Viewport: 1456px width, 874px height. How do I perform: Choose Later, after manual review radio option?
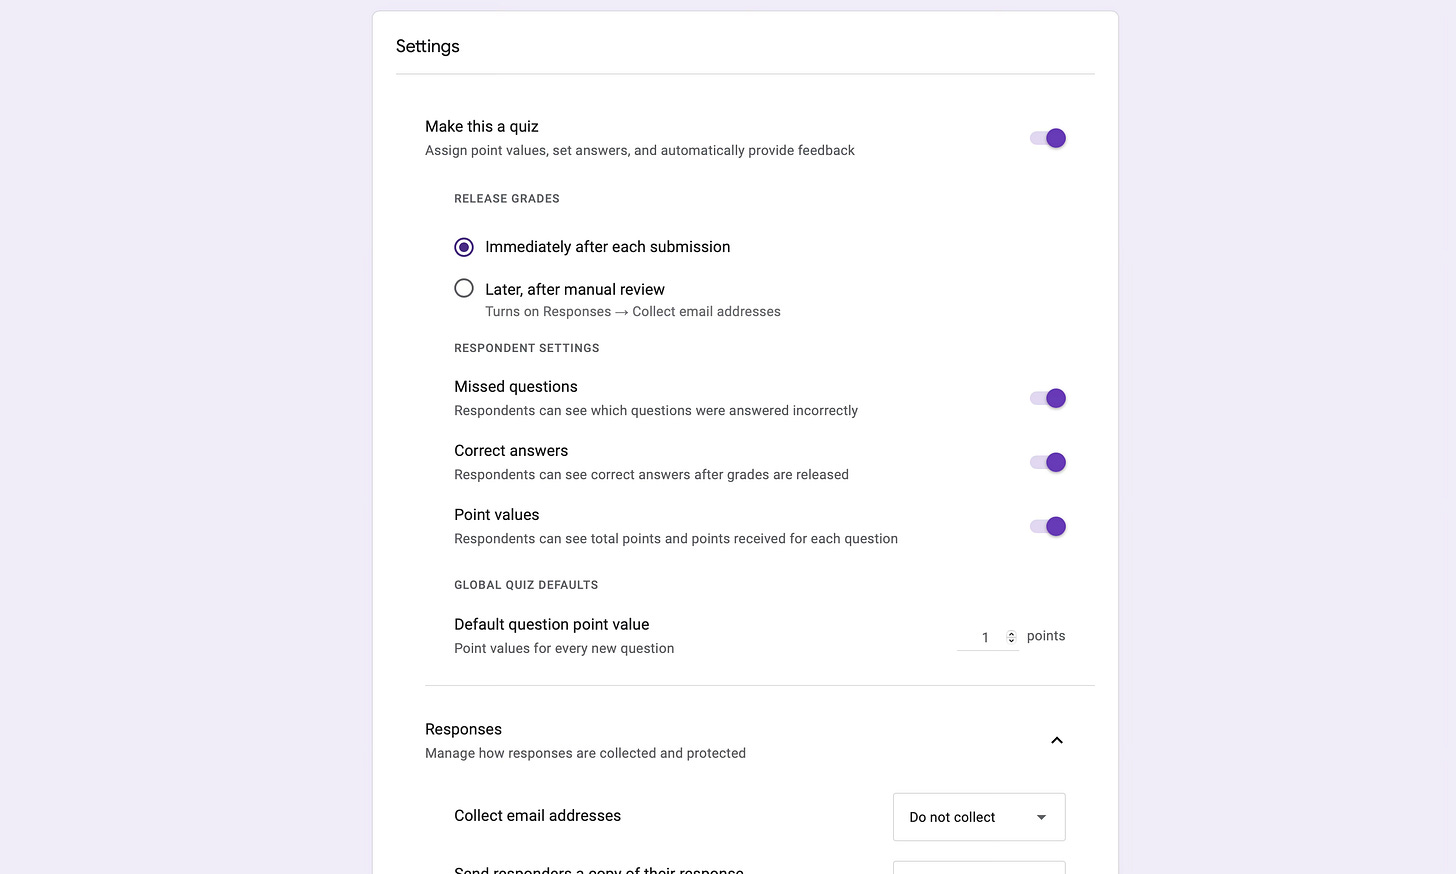[464, 288]
